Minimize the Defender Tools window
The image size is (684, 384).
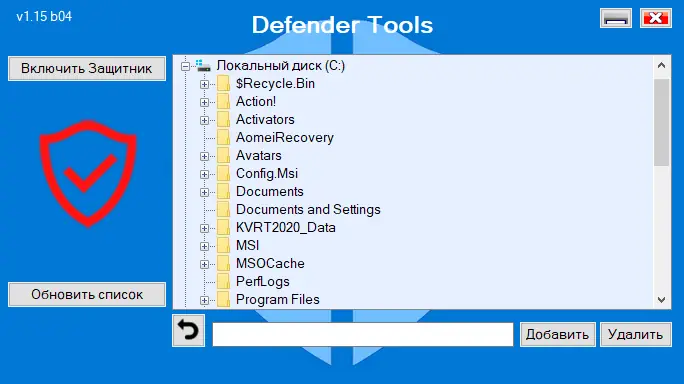(x=616, y=18)
